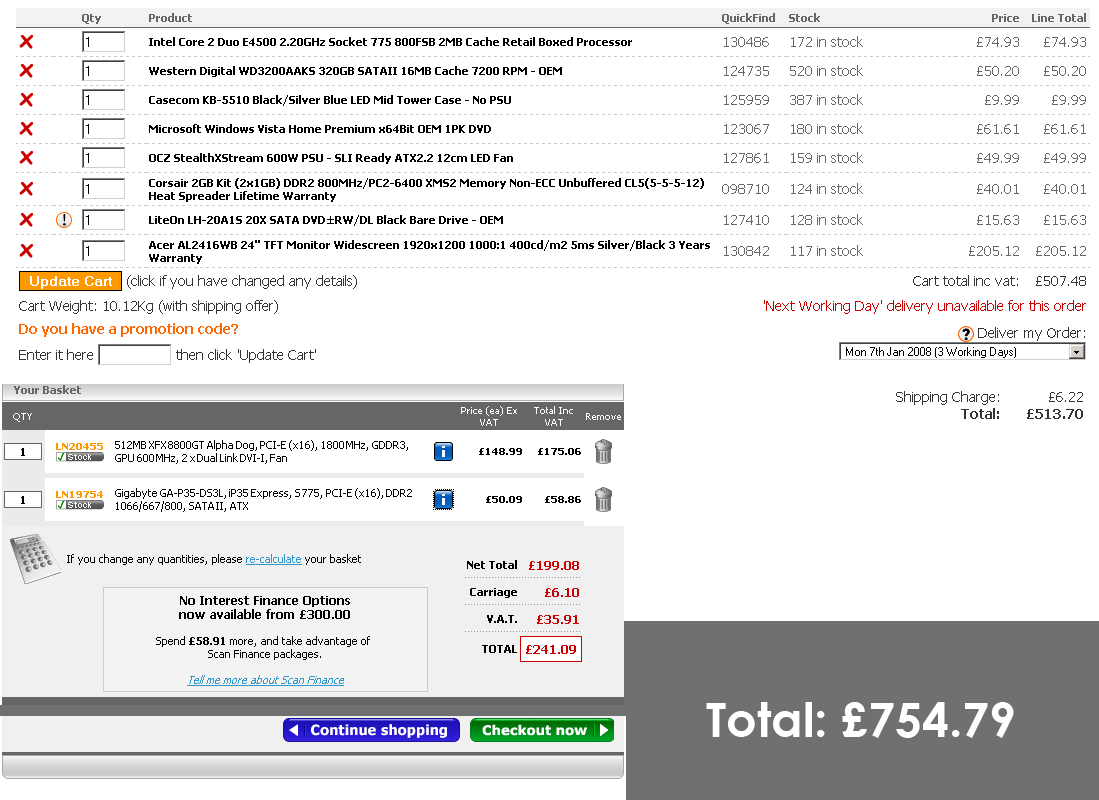The width and height of the screenshot is (1099, 800).
Task: Remove the Casecom KB-5510 case row
Action: click(26, 100)
